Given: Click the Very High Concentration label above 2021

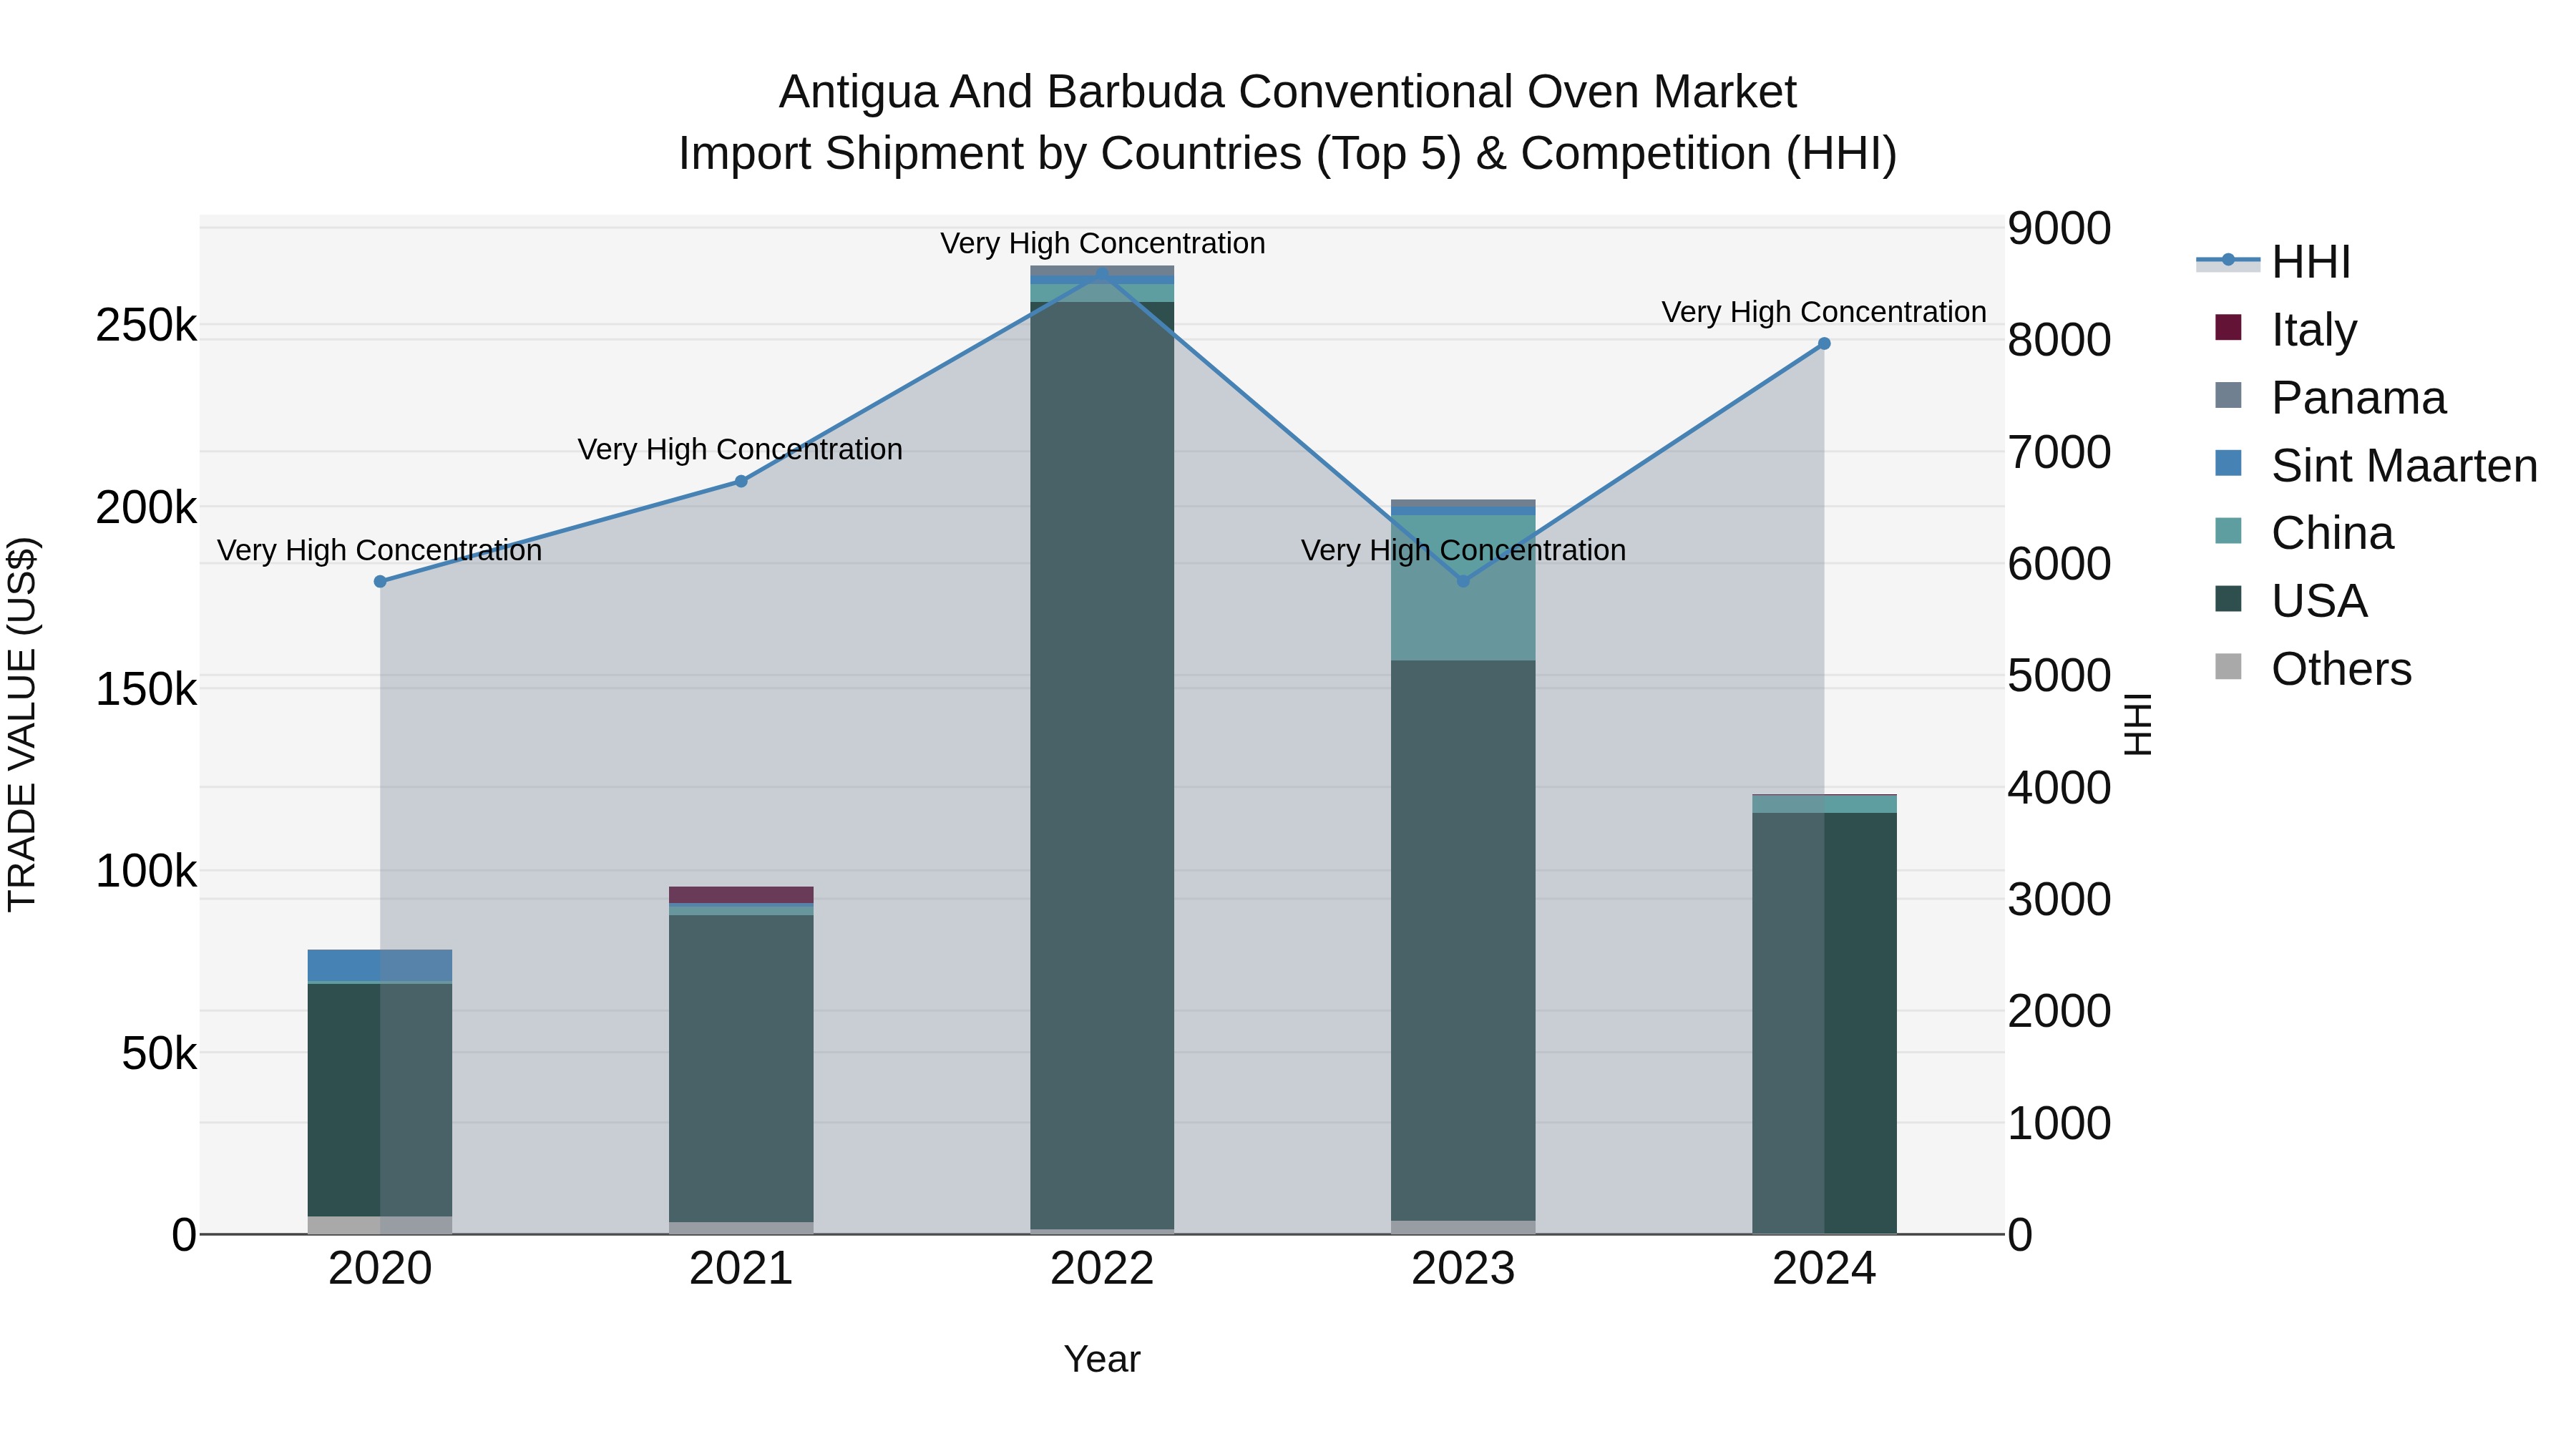Looking at the screenshot, I should tap(740, 449).
